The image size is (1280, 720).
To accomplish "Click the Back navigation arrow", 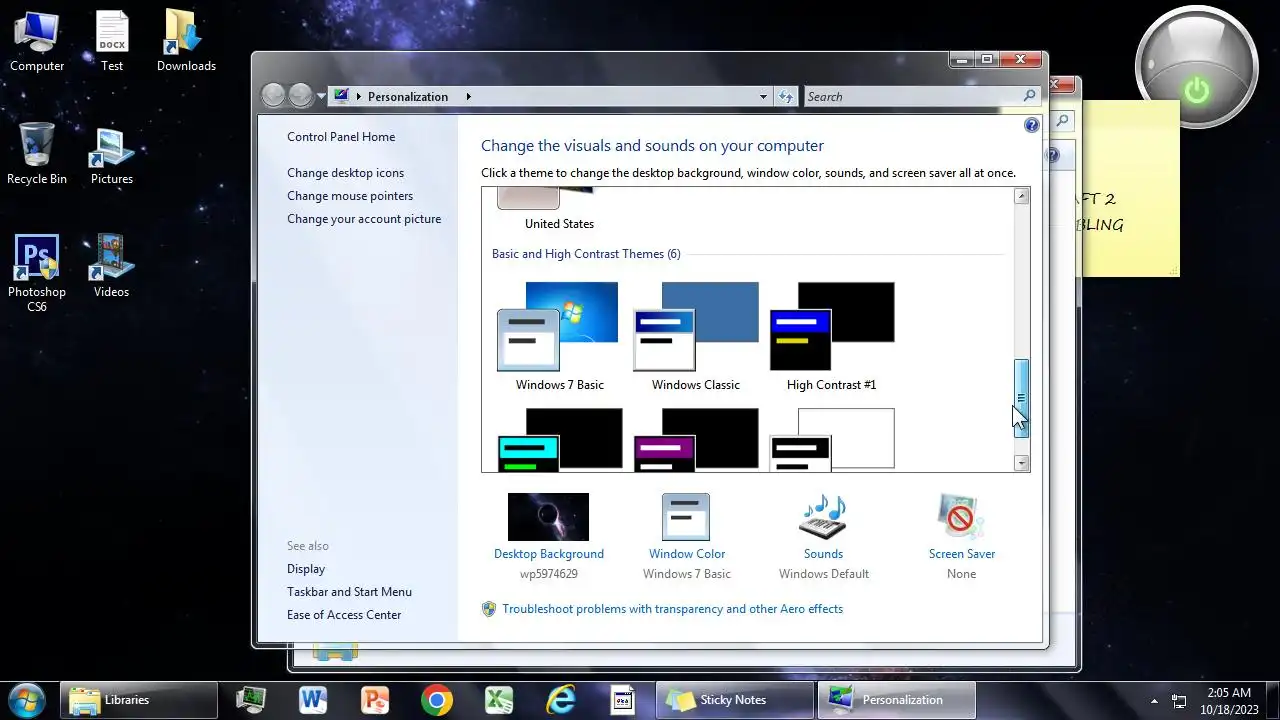I will tap(273, 96).
